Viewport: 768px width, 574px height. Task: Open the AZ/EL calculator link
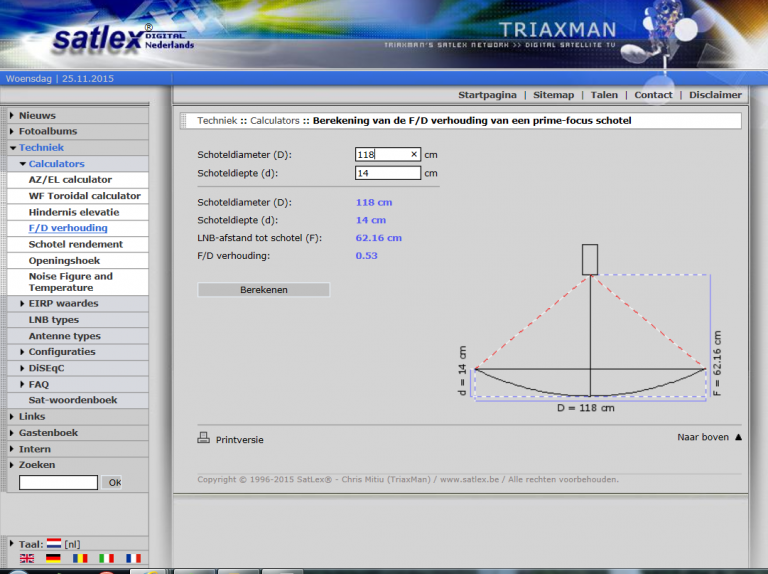click(x=70, y=179)
